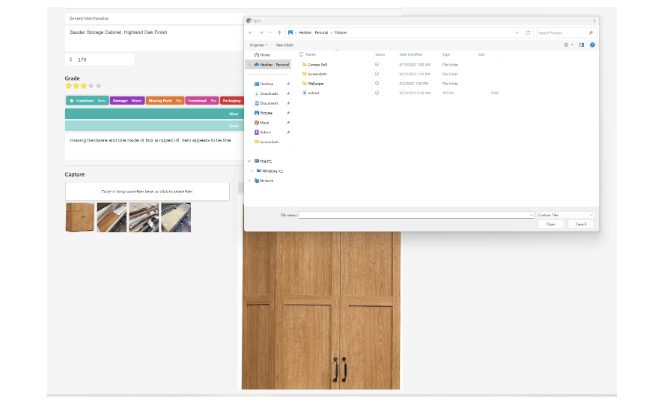The width and height of the screenshot is (664, 410).
Task: Expand the address bar path history
Action: coord(517,33)
